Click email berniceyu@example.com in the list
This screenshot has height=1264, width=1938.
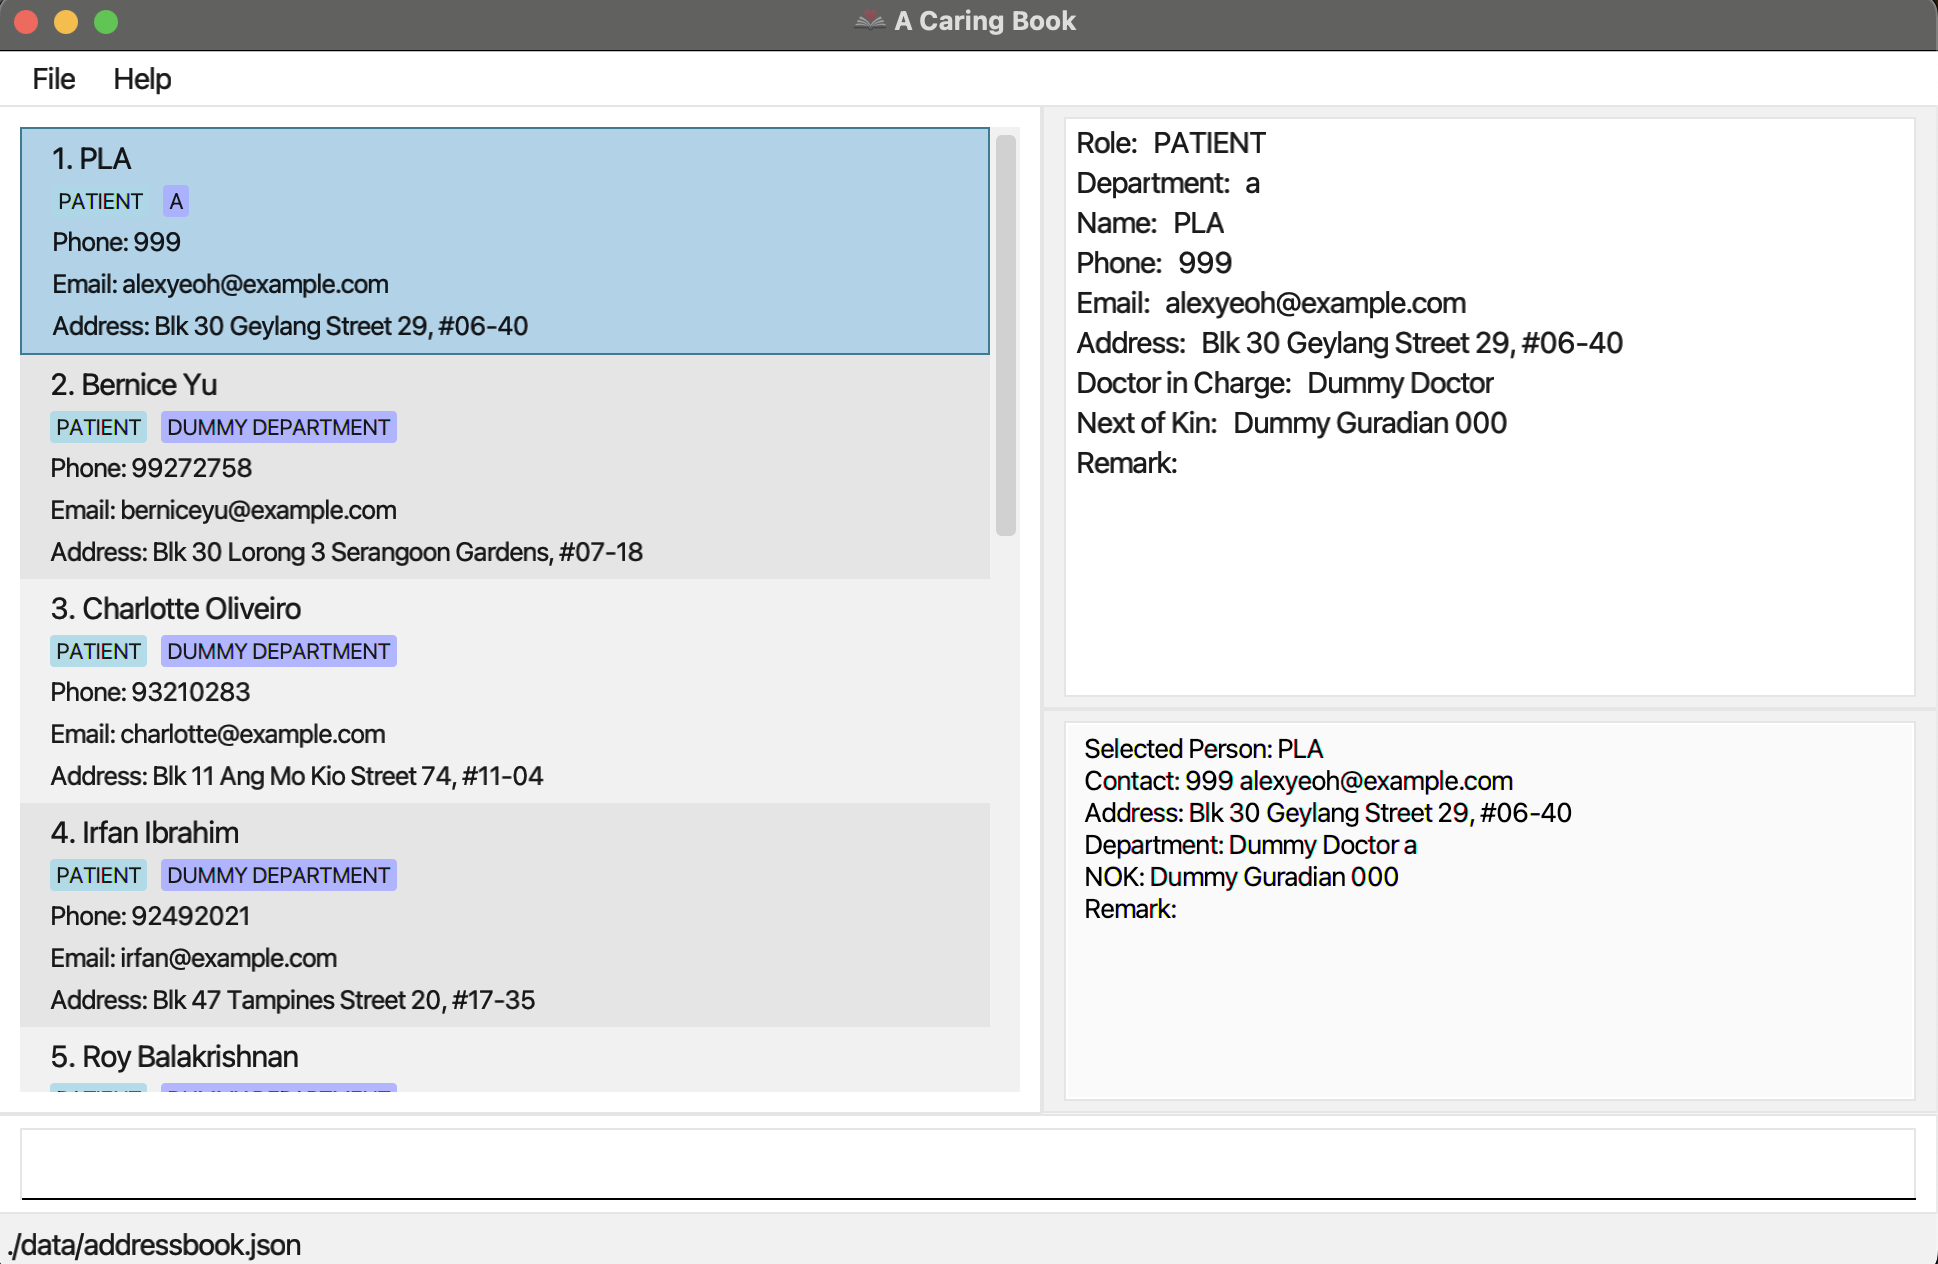pyautogui.click(x=224, y=510)
